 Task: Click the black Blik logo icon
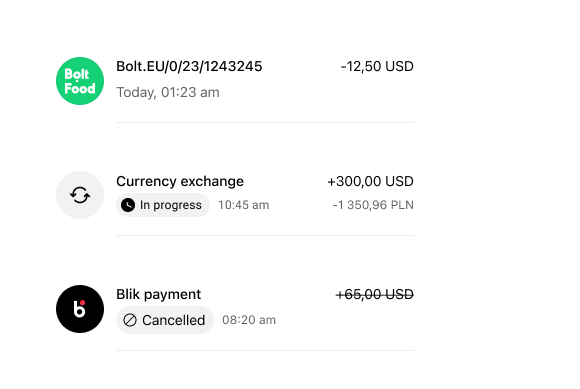click(80, 309)
